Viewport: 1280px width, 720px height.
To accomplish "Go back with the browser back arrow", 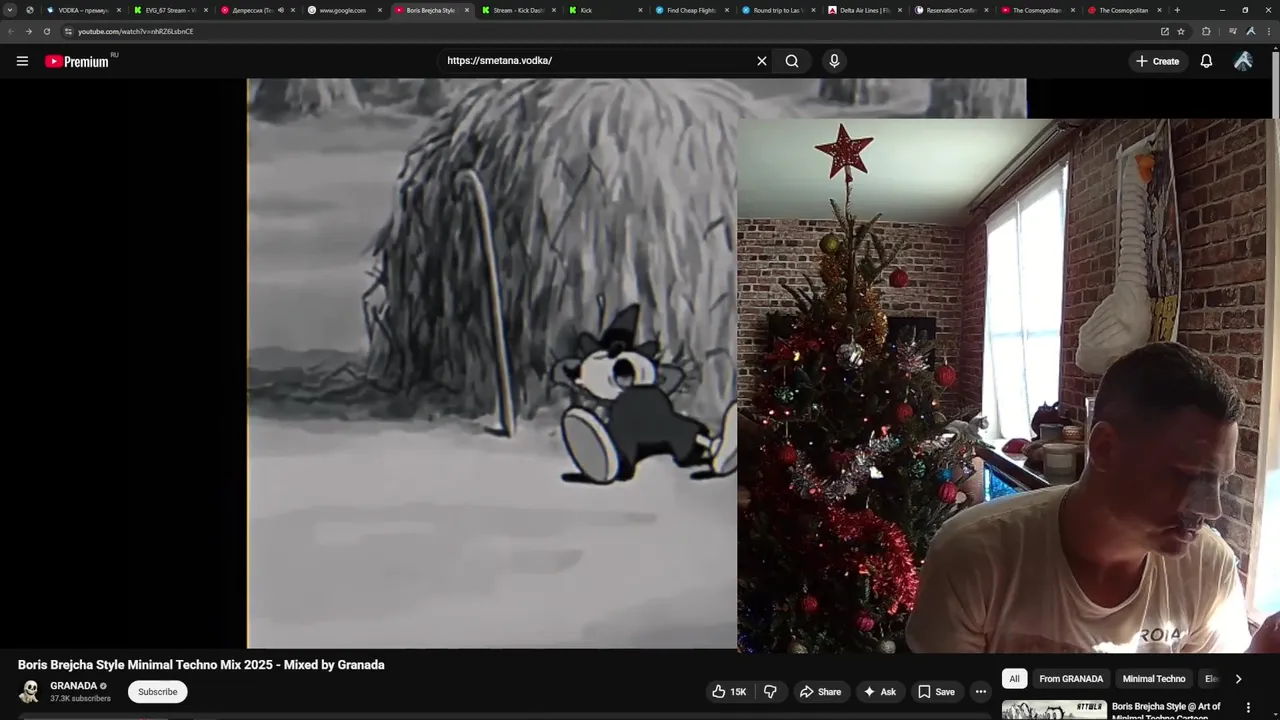I will coord(10,31).
